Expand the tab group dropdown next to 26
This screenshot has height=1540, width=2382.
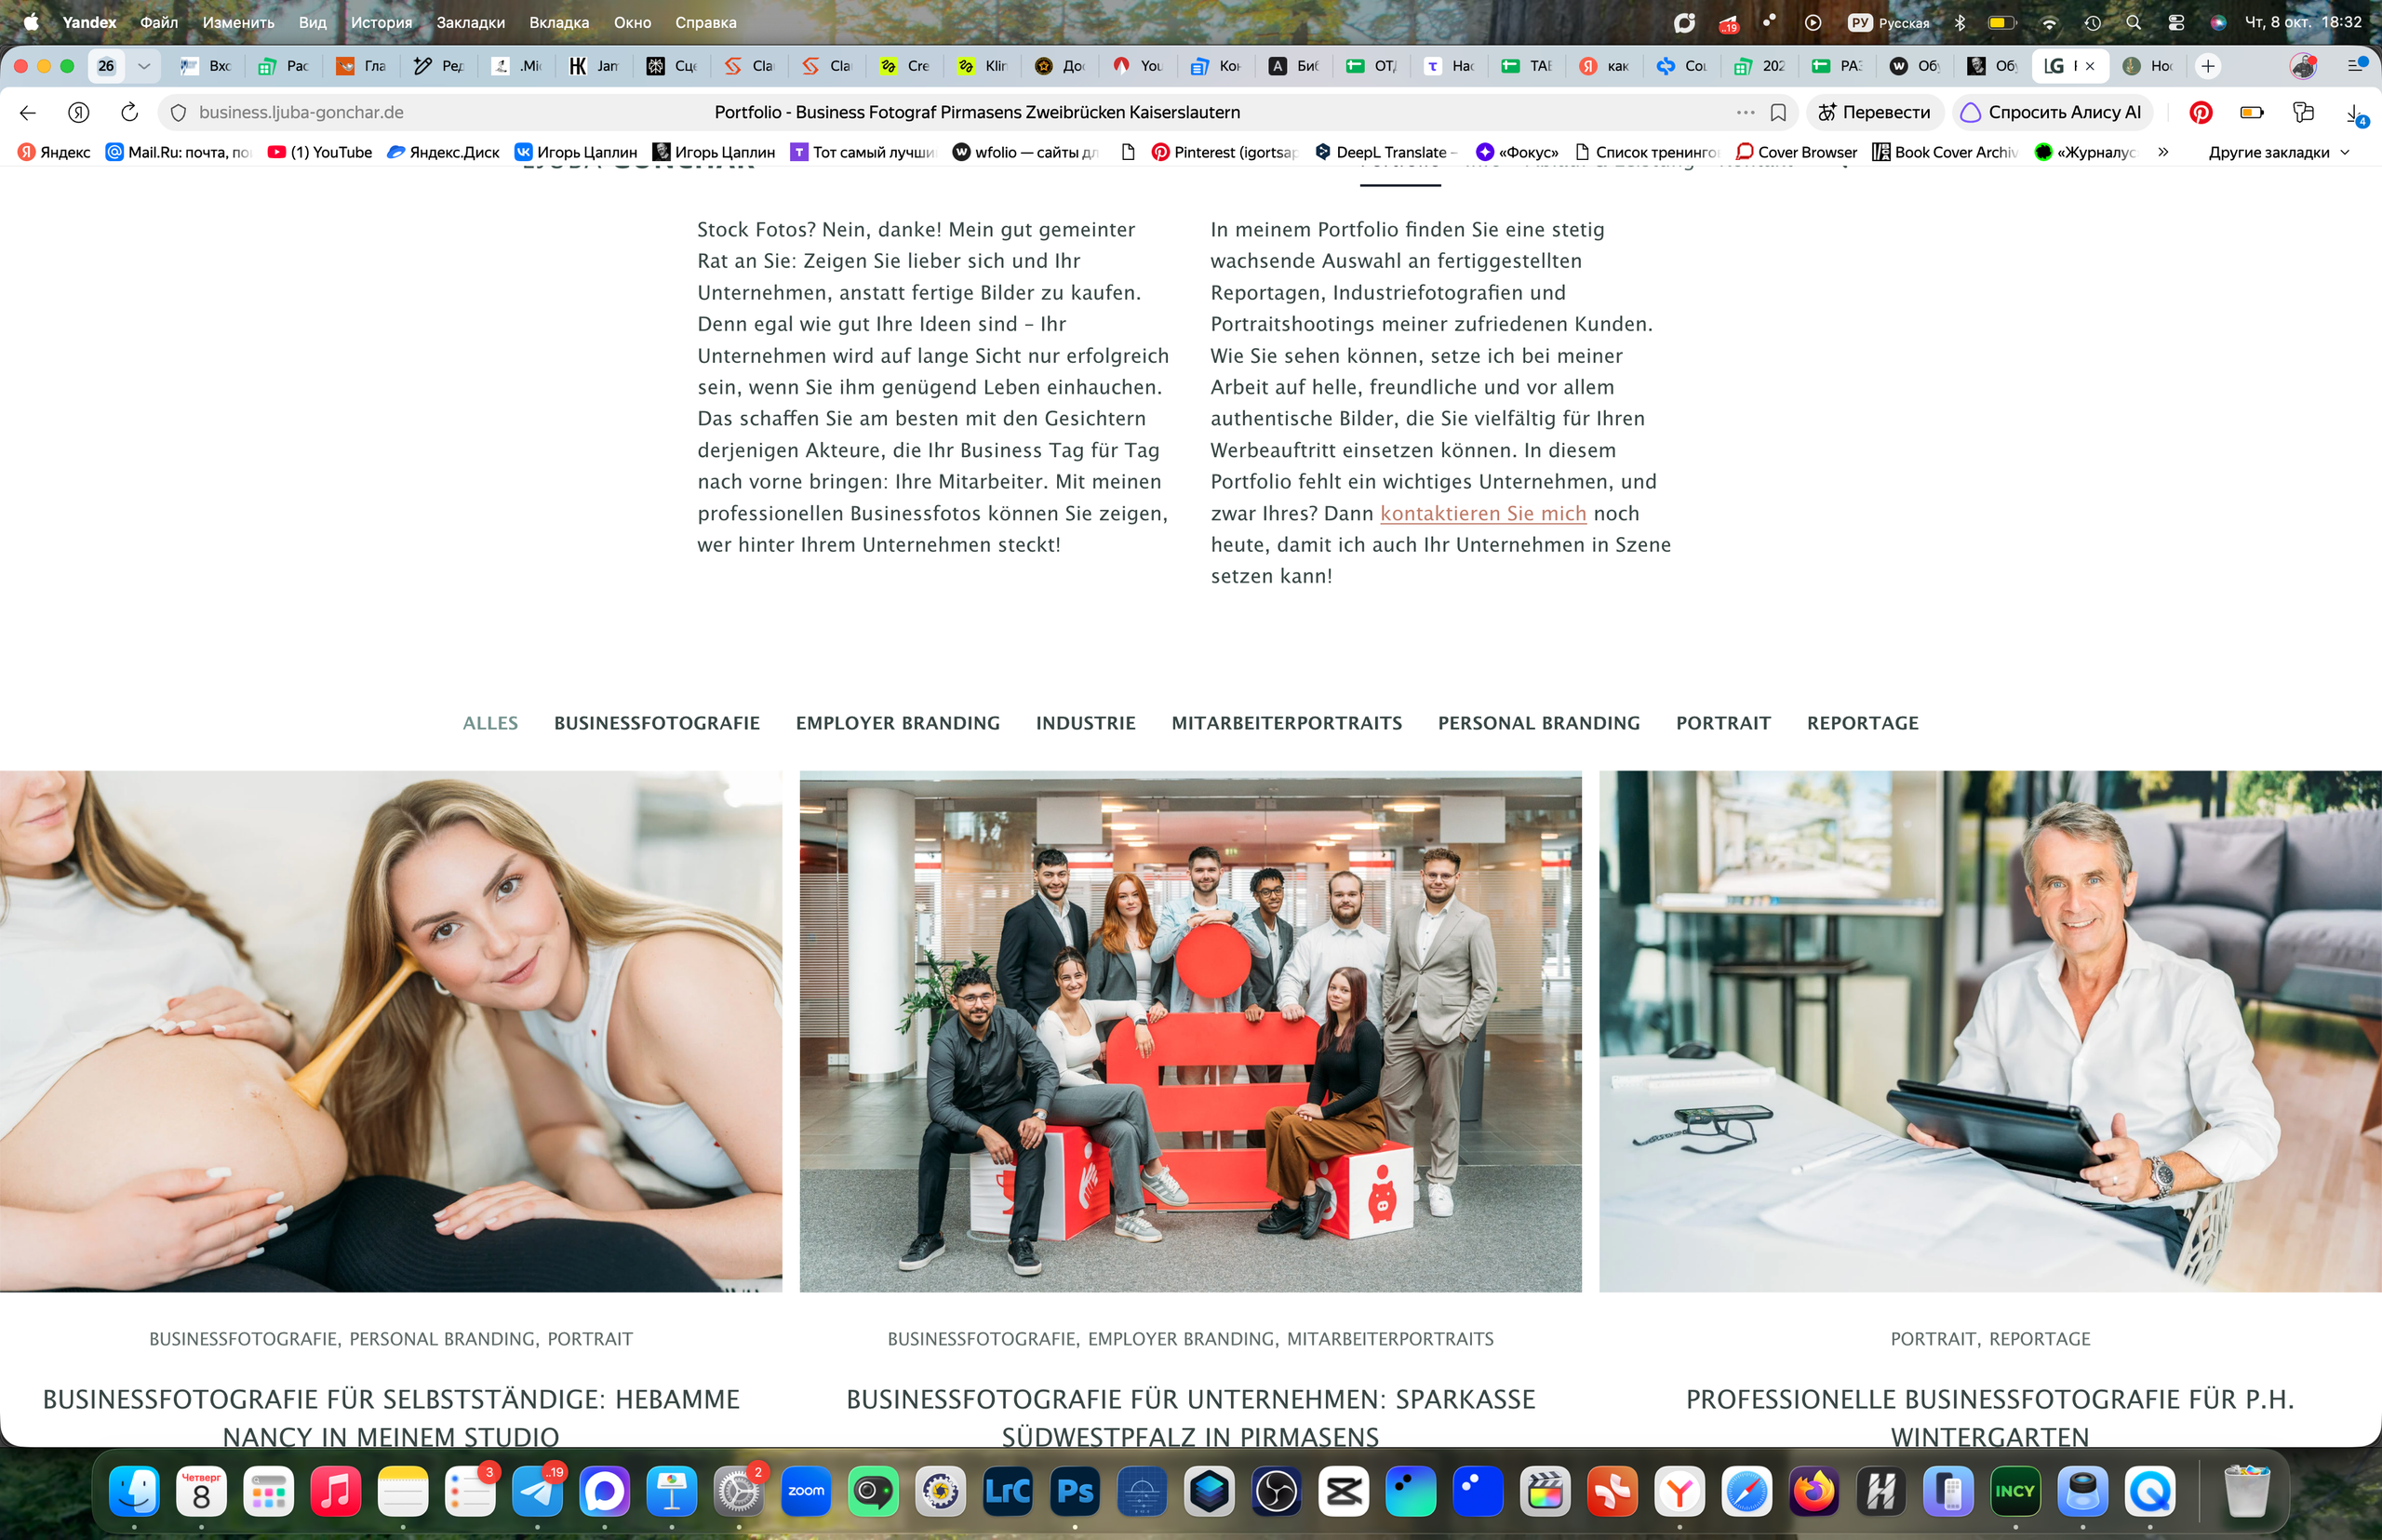(144, 66)
